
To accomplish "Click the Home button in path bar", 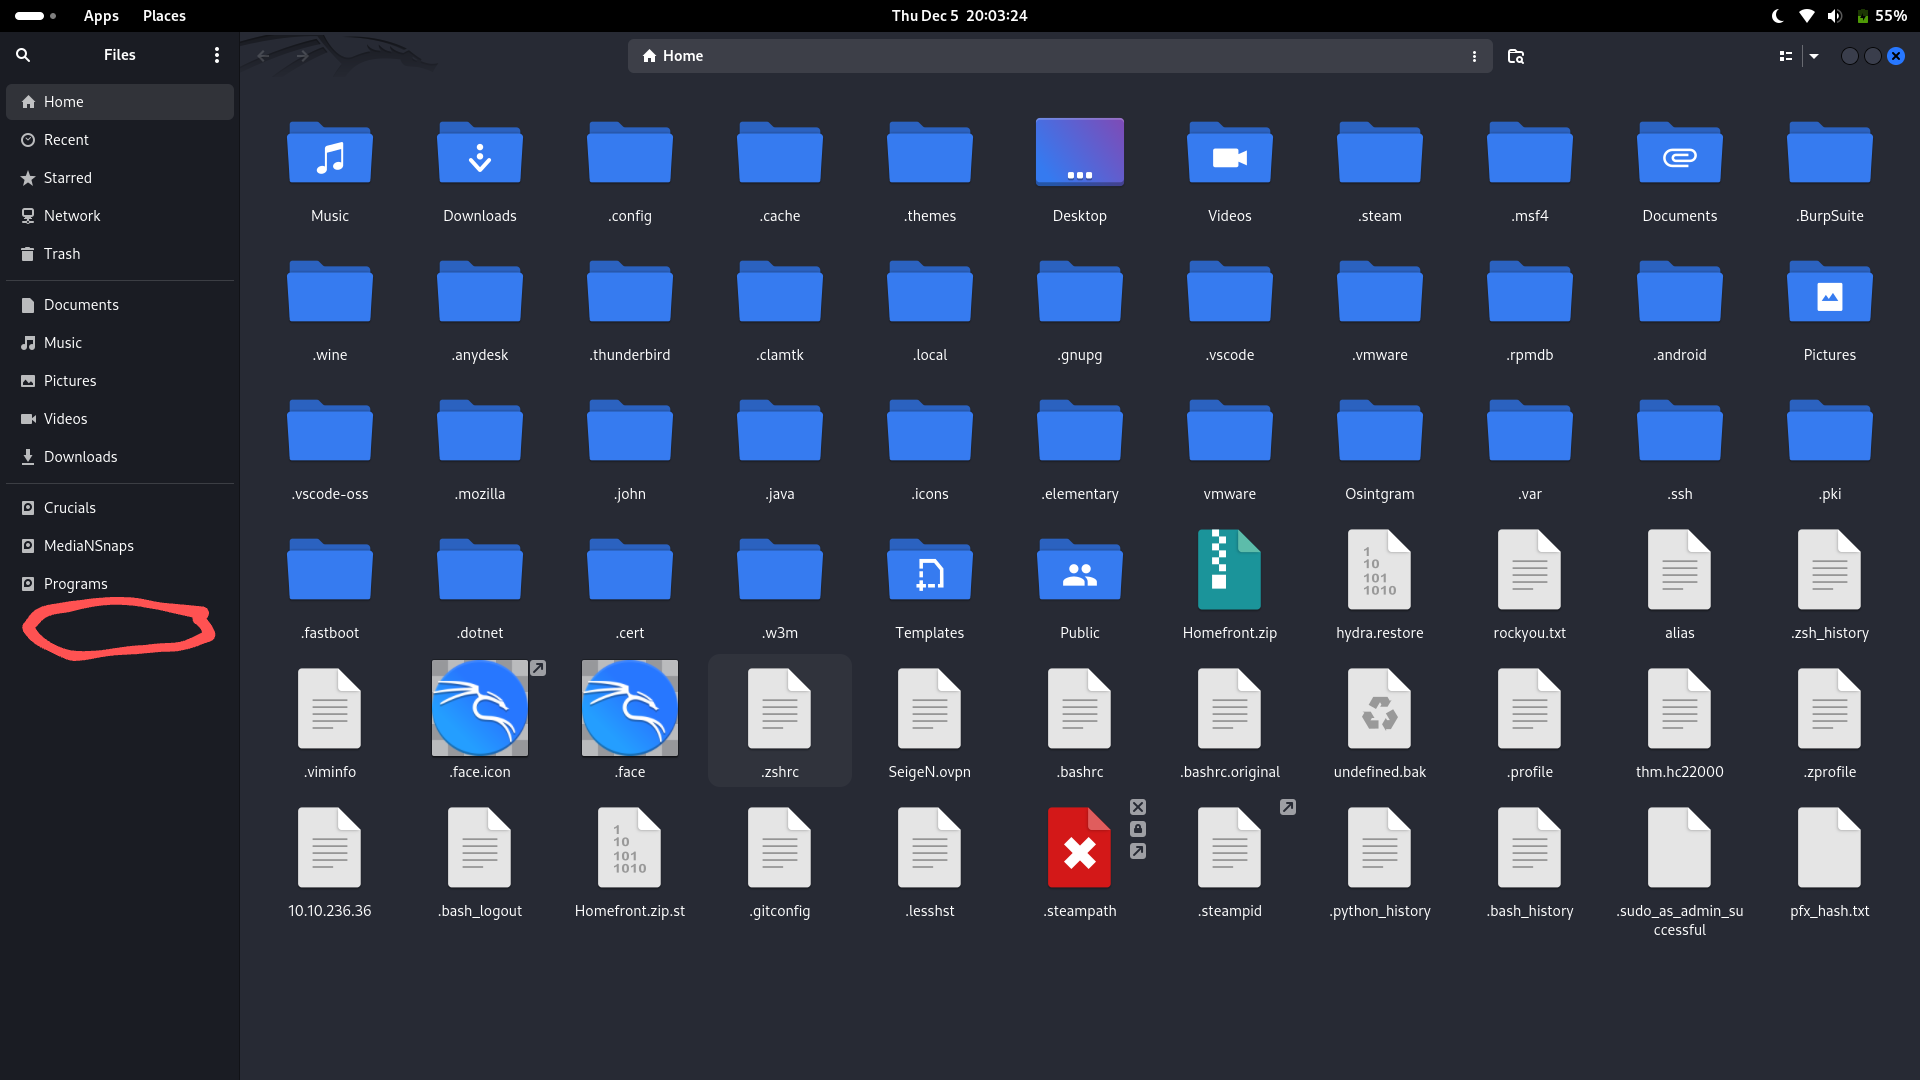I will coord(673,56).
